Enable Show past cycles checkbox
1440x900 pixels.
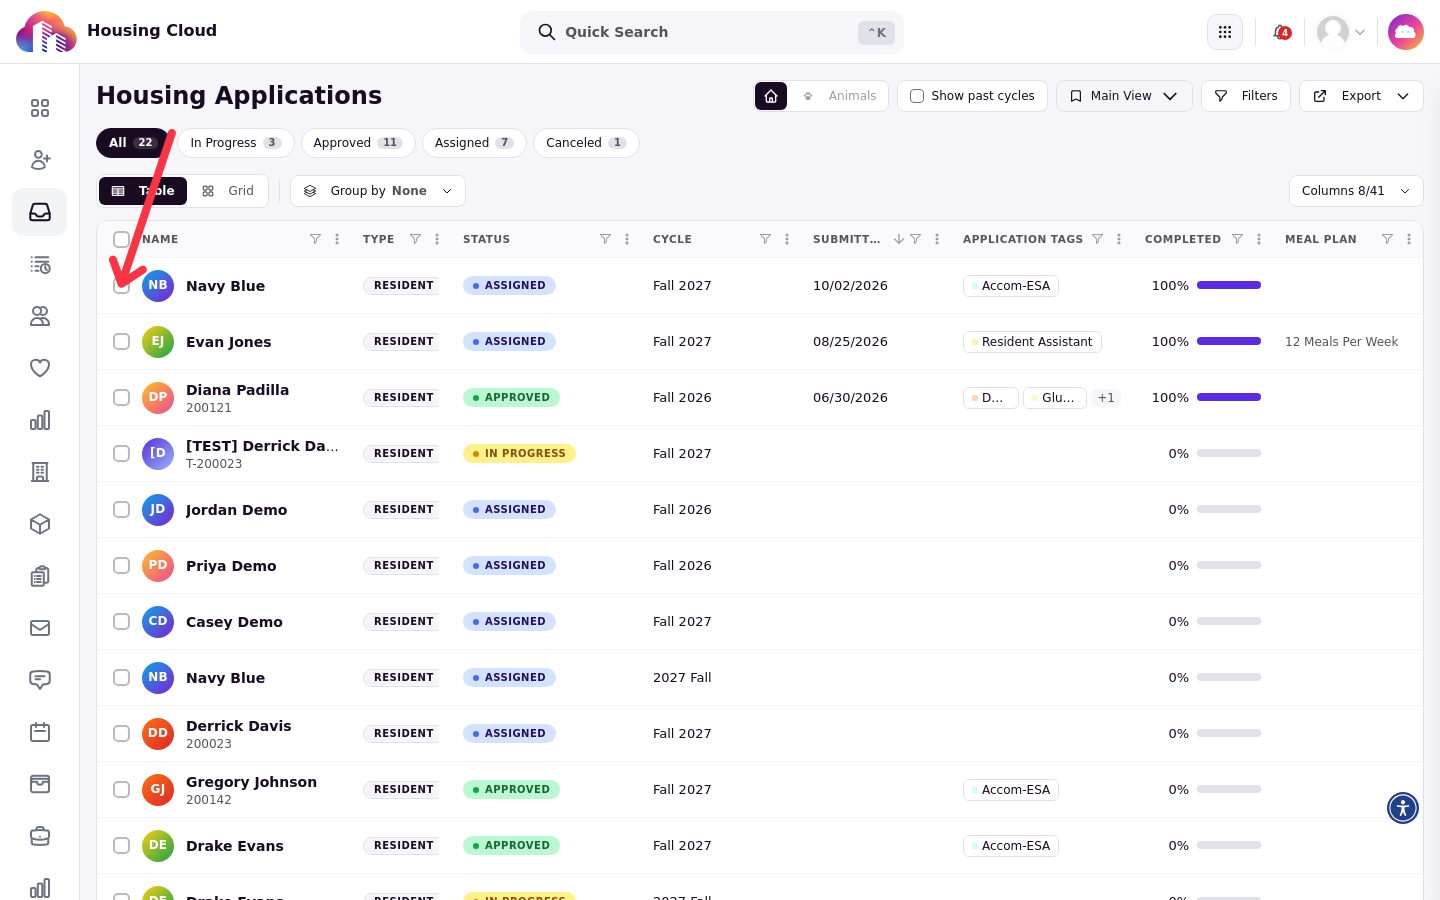[x=917, y=96]
